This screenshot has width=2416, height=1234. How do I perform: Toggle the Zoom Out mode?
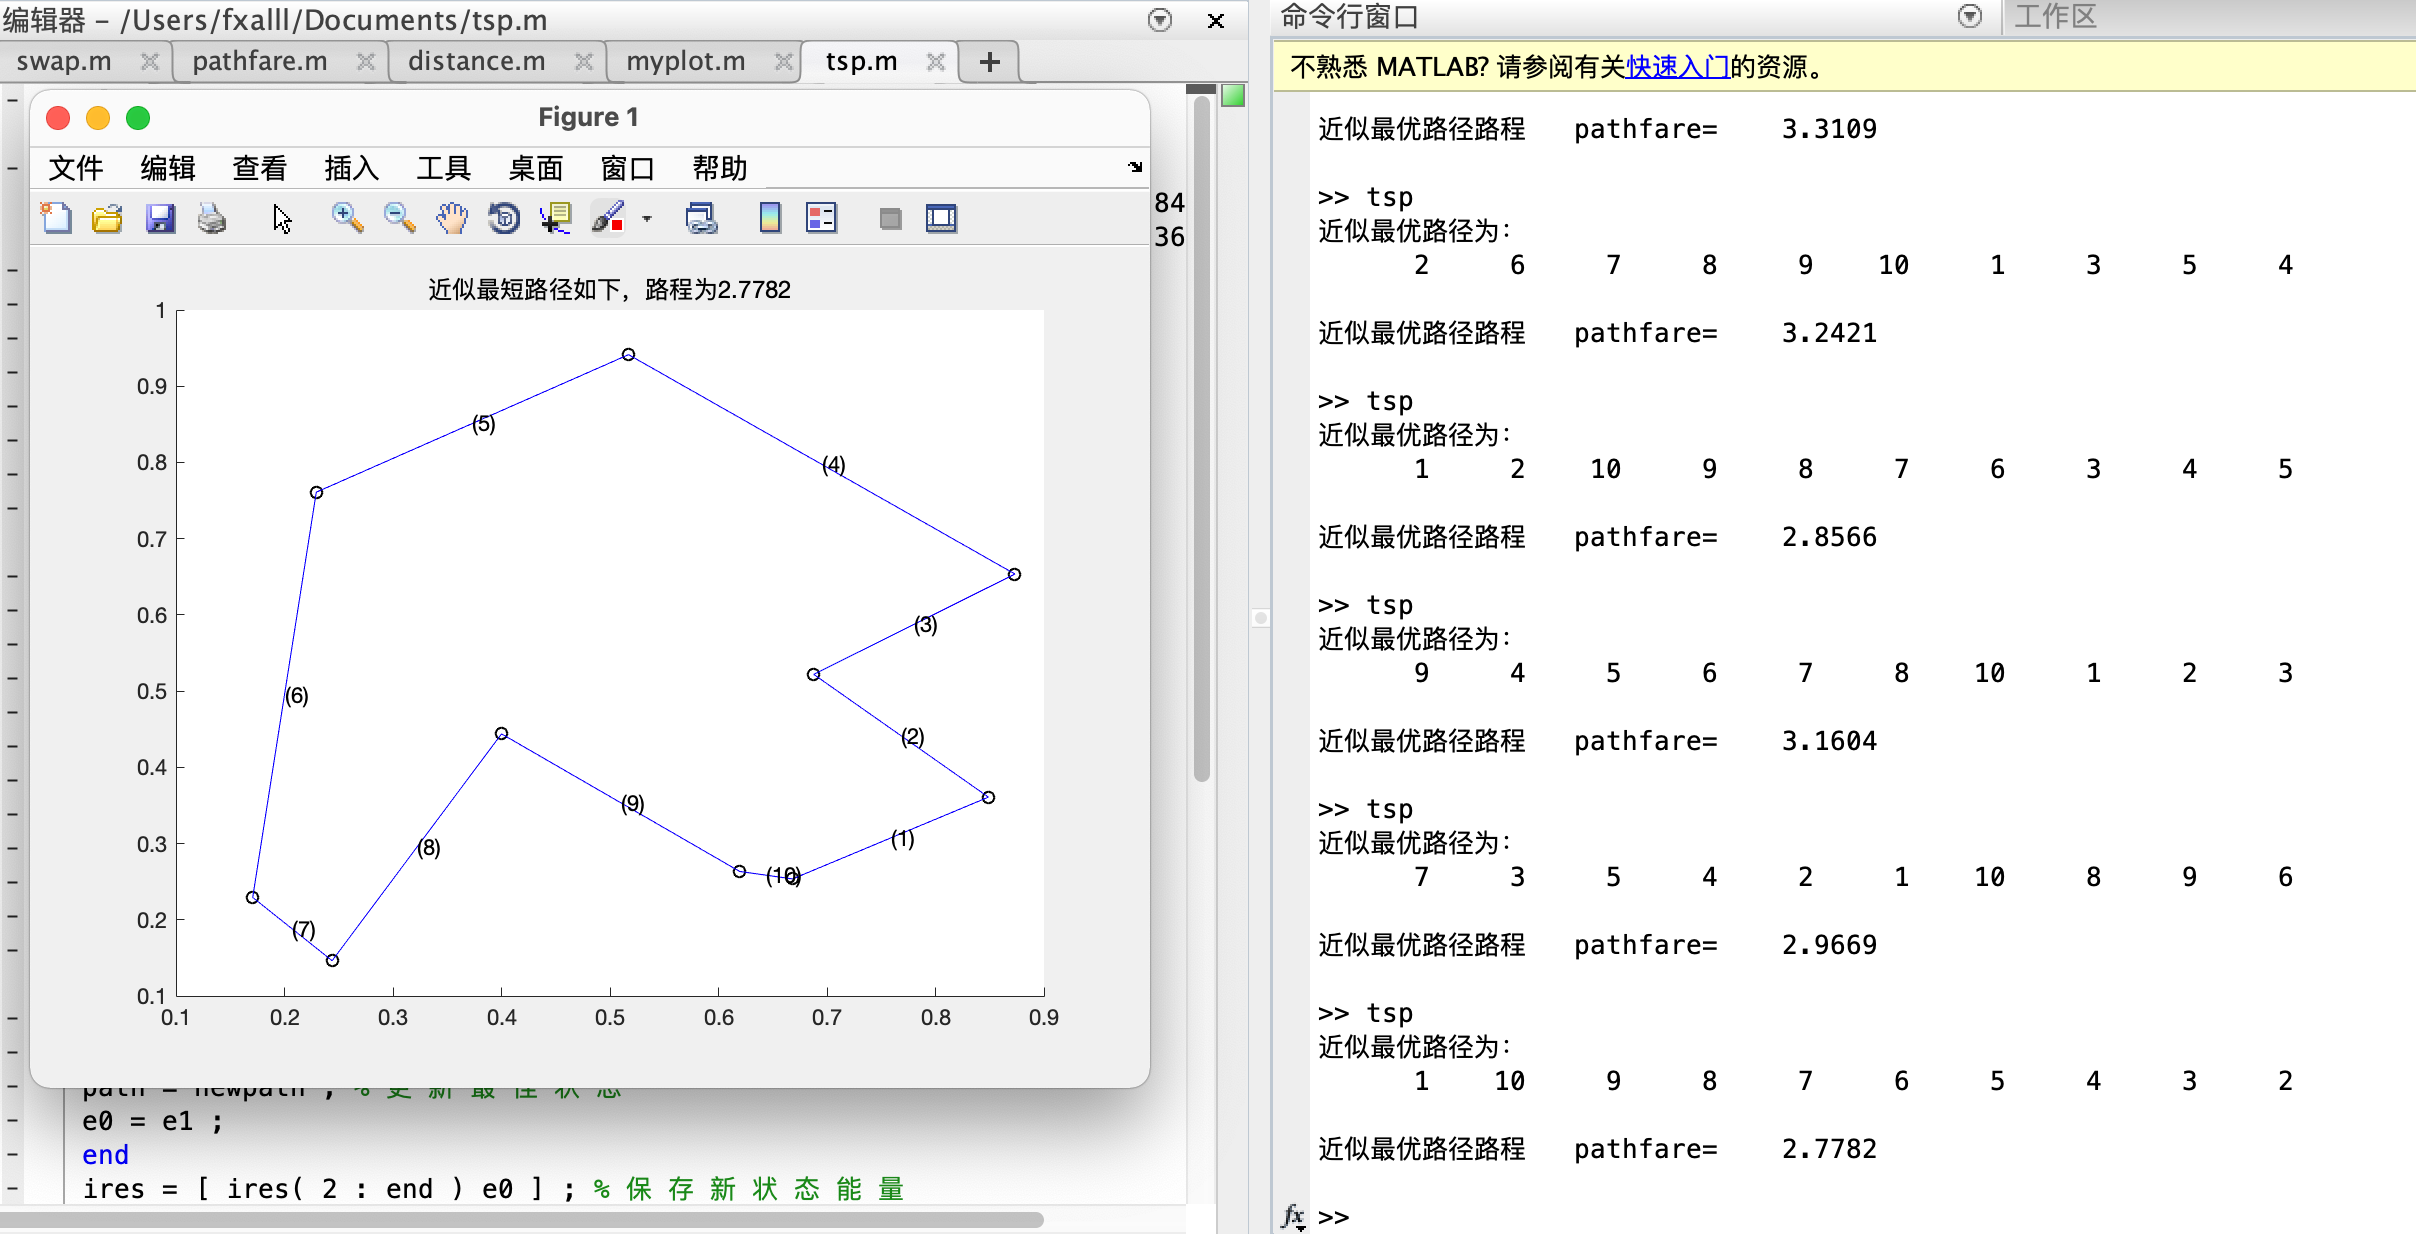tap(399, 217)
